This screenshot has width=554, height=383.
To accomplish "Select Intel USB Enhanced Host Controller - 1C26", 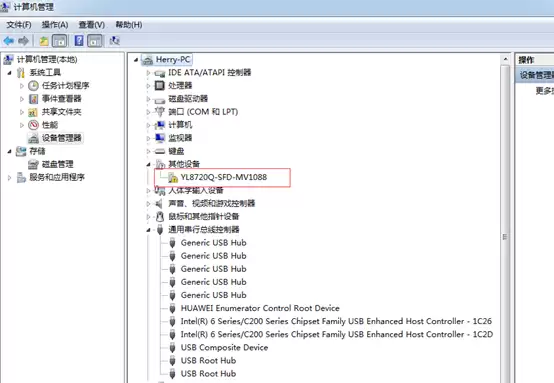I will coord(336,321).
